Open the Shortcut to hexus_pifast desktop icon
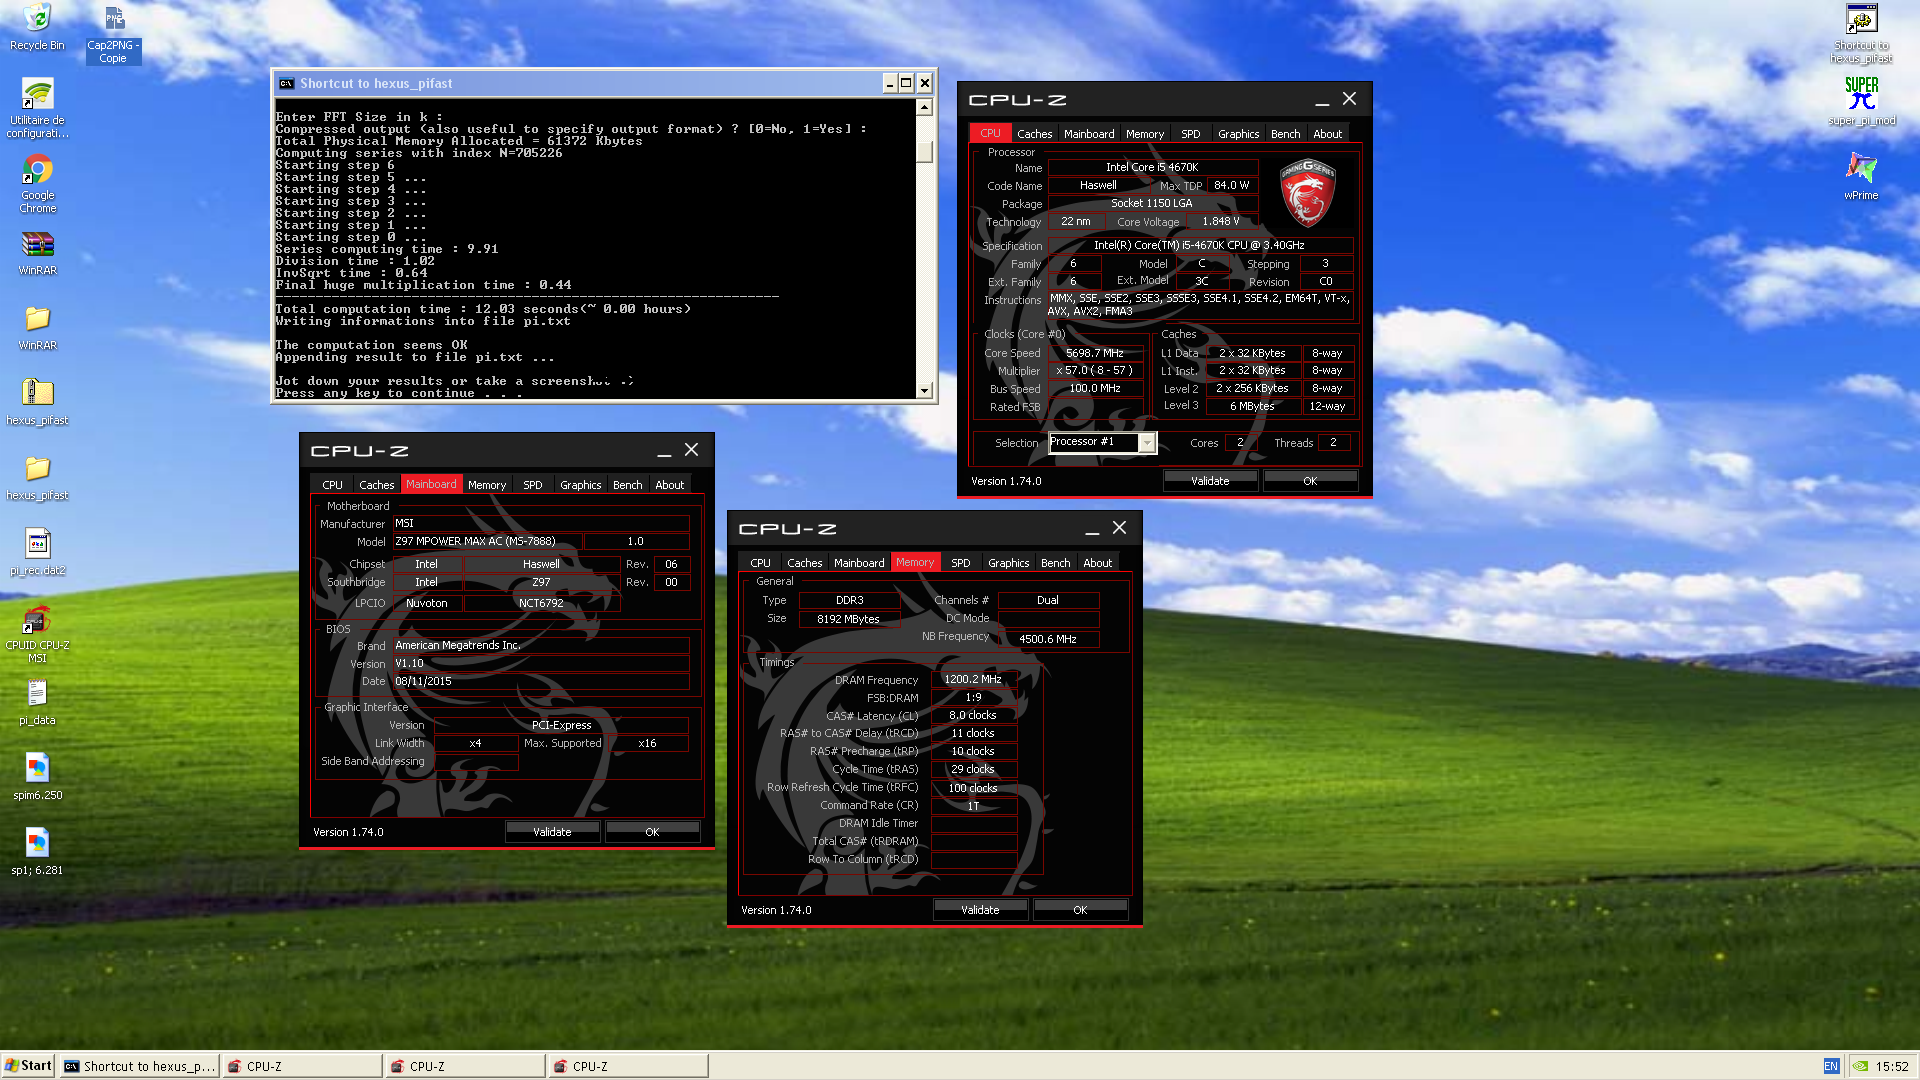Viewport: 1920px width, 1080px height. tap(1861, 34)
